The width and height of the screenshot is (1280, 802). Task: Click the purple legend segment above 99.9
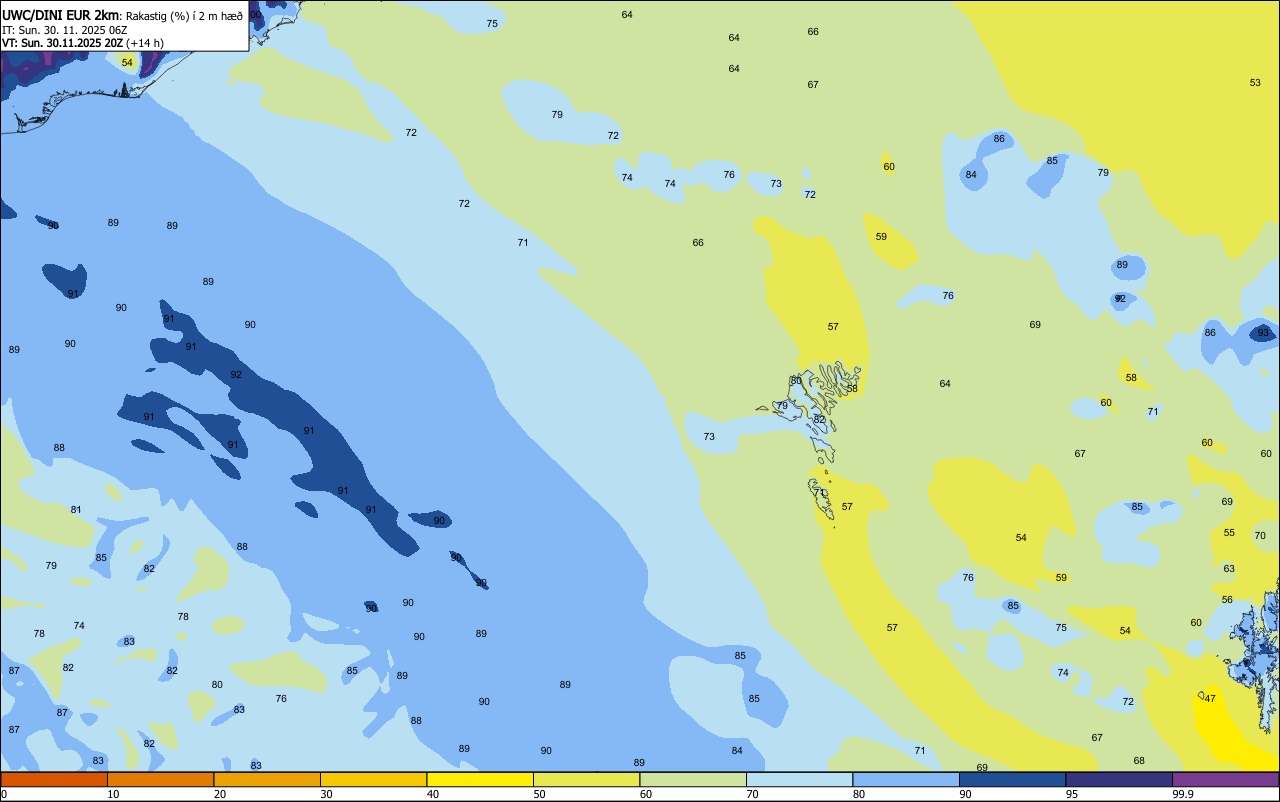1225,779
